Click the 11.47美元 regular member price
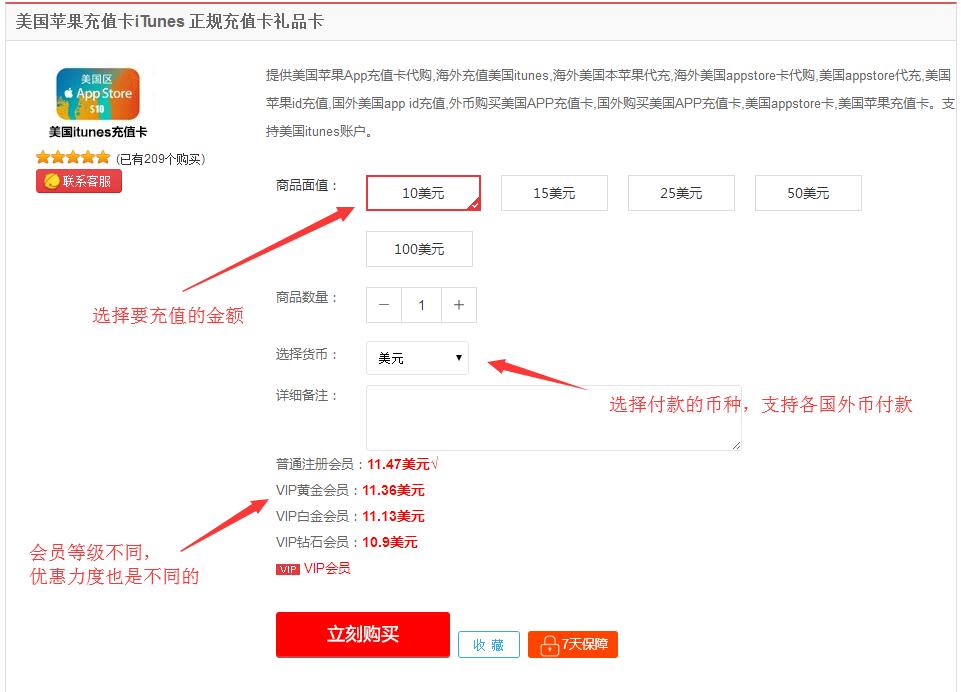The image size is (961, 692). pyautogui.click(x=398, y=465)
